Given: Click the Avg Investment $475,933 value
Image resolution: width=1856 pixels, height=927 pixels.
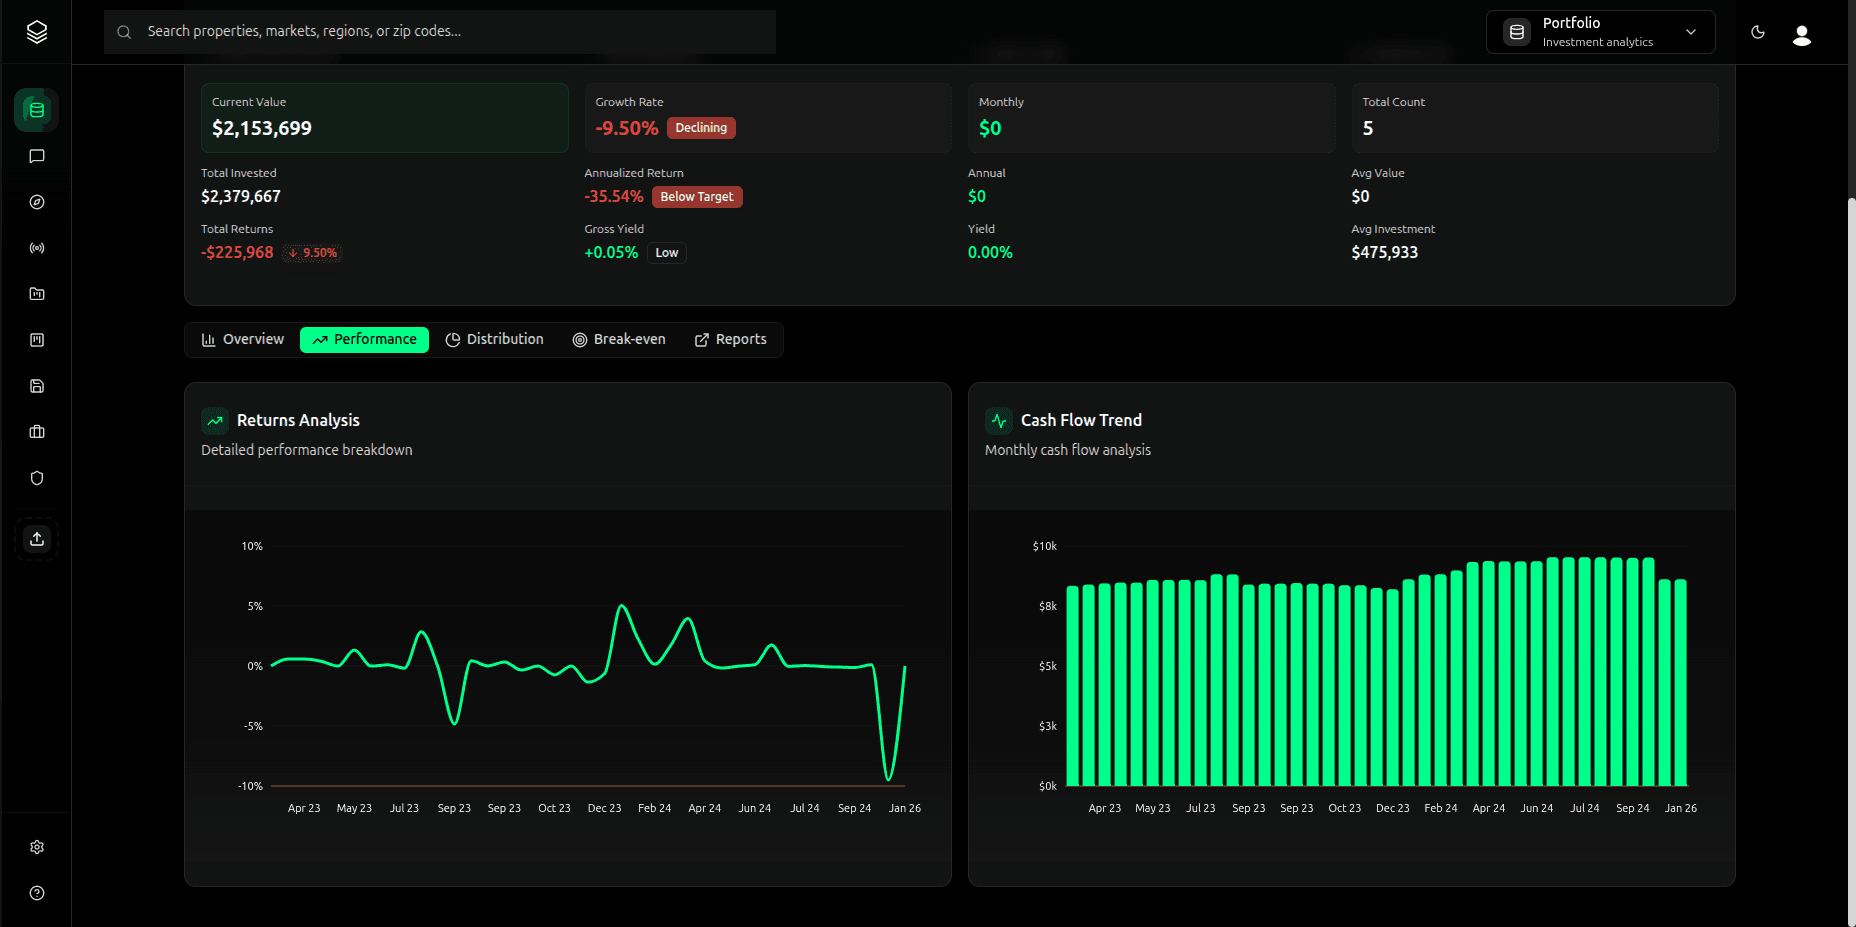Looking at the screenshot, I should pyautogui.click(x=1385, y=253).
